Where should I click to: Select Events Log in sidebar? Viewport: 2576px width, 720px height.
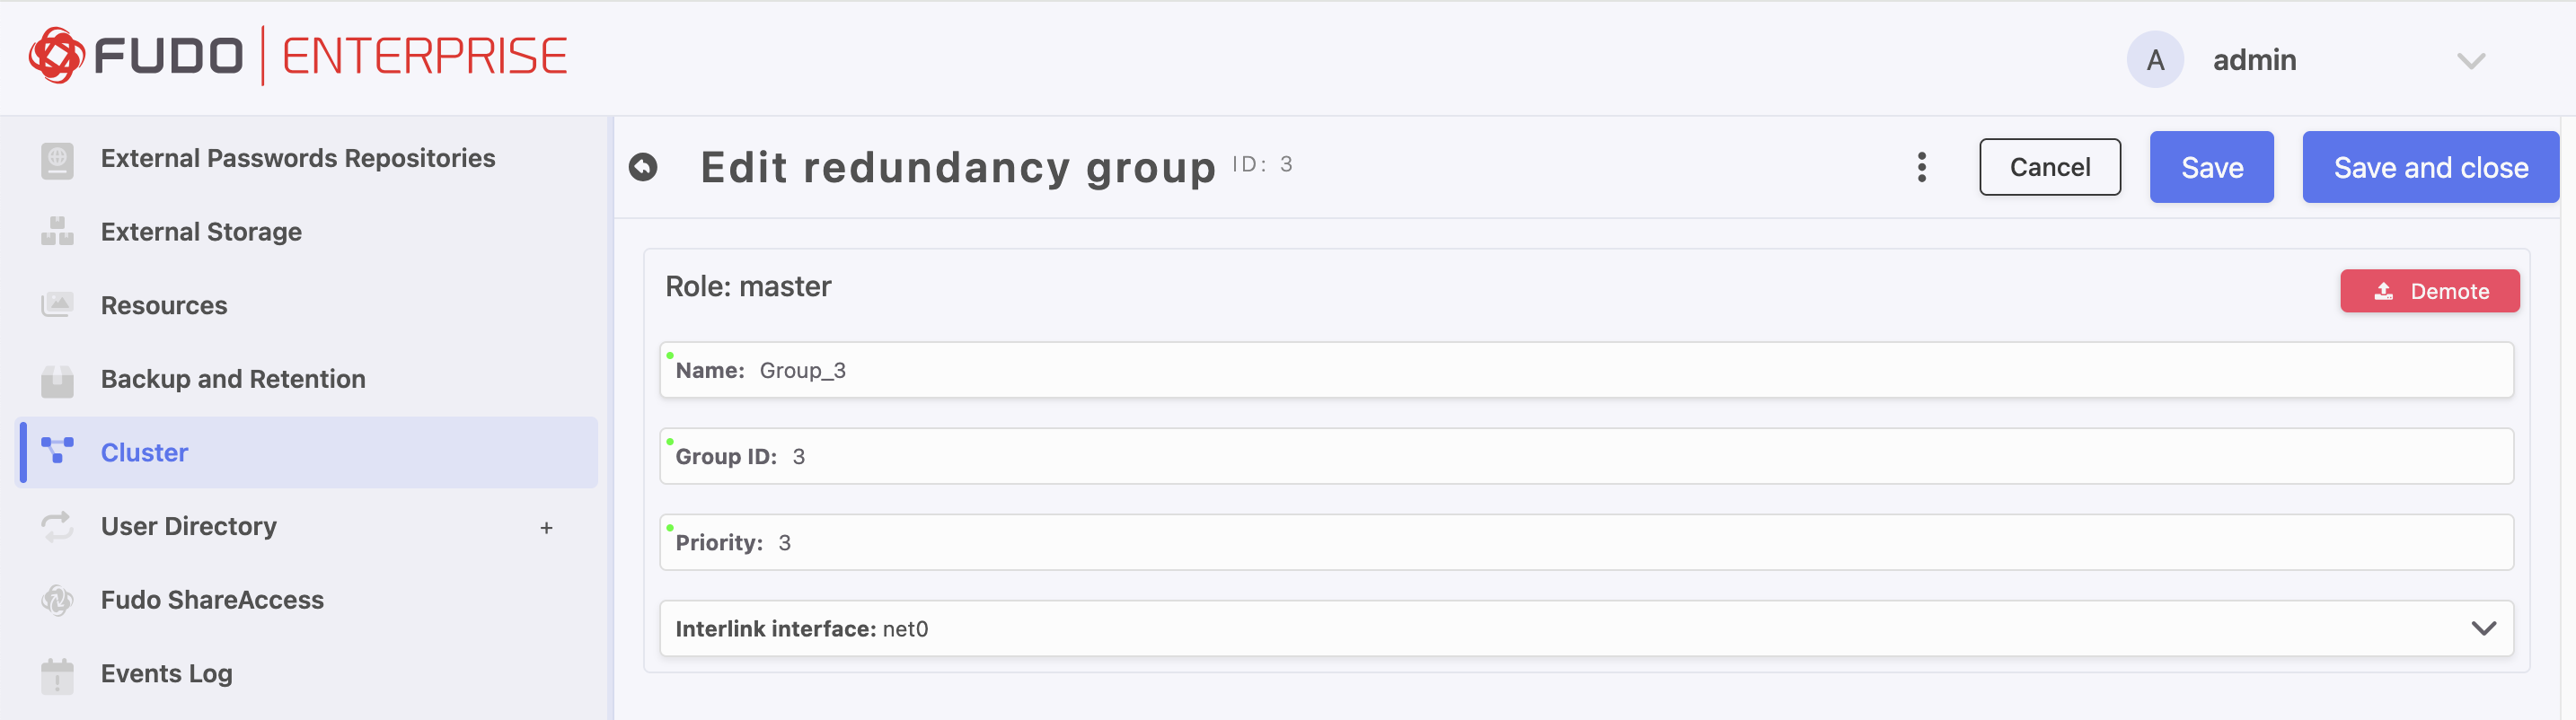[x=167, y=674]
